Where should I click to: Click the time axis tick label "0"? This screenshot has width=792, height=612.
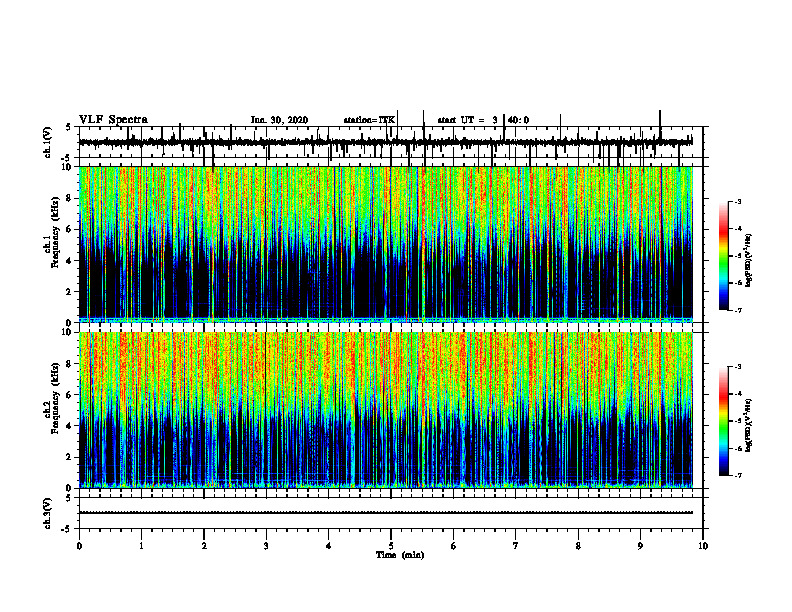pos(79,546)
